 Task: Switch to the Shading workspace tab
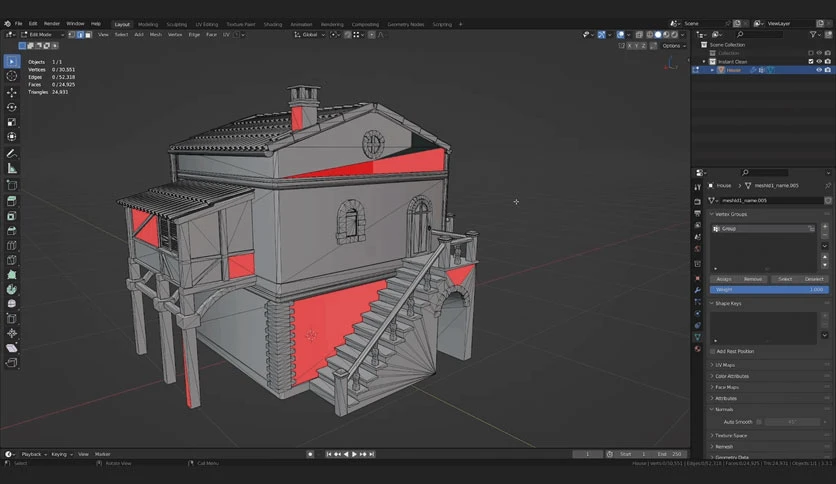tap(272, 25)
